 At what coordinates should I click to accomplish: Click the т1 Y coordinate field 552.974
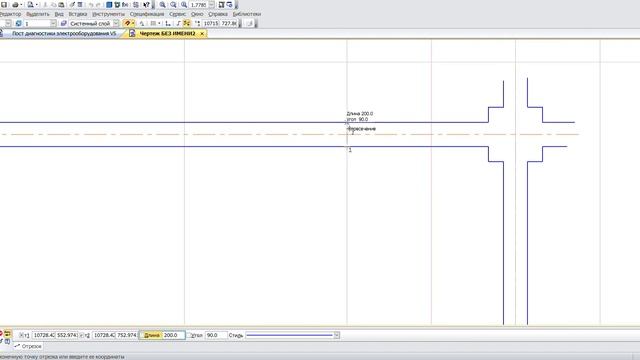tap(67, 335)
